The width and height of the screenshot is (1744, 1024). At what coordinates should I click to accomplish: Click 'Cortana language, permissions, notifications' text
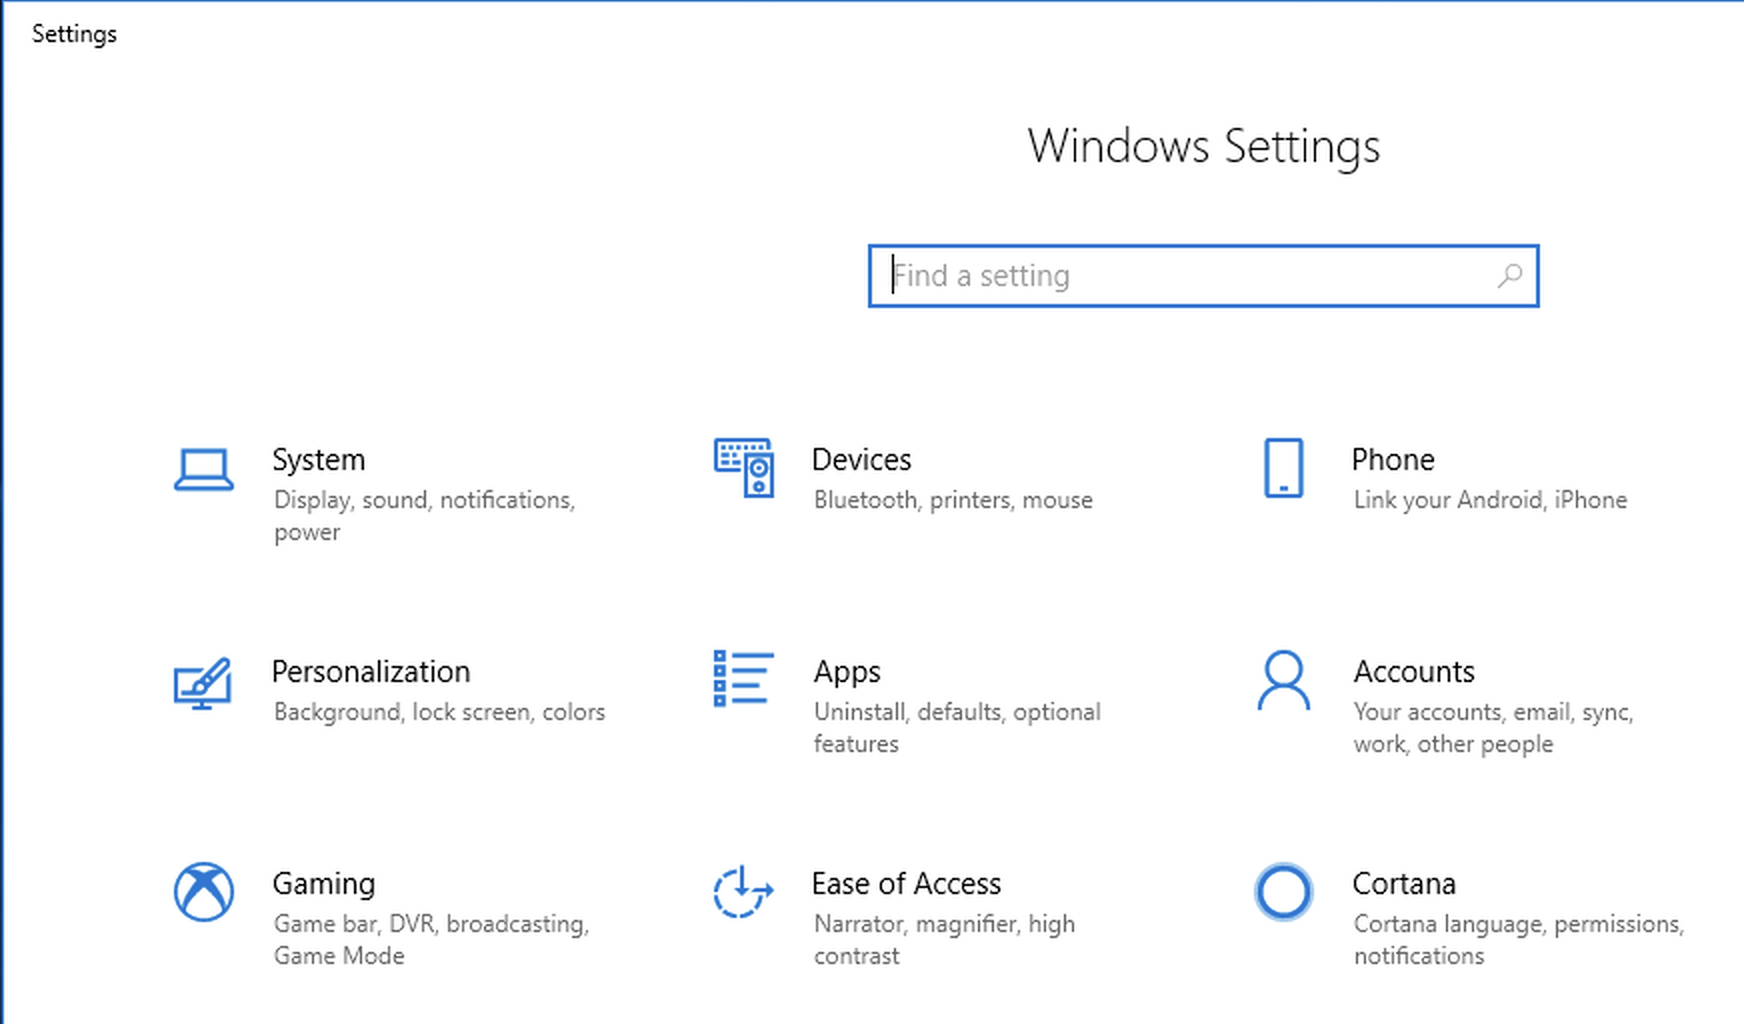coord(1519,940)
